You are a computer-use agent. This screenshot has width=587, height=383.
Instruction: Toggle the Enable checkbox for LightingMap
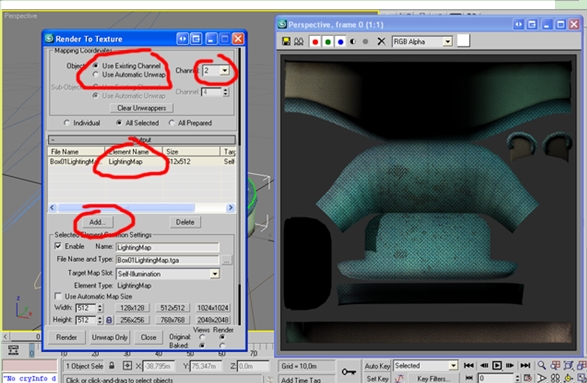(58, 246)
